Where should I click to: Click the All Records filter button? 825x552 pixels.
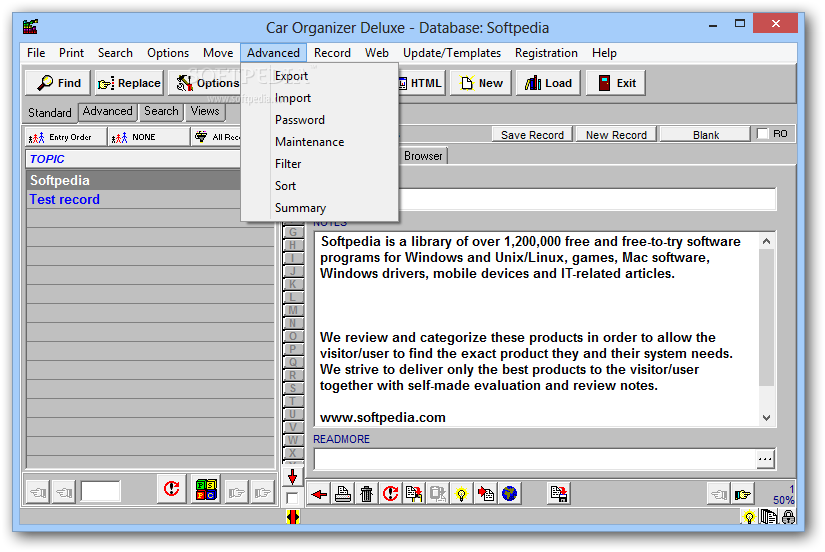click(216, 137)
